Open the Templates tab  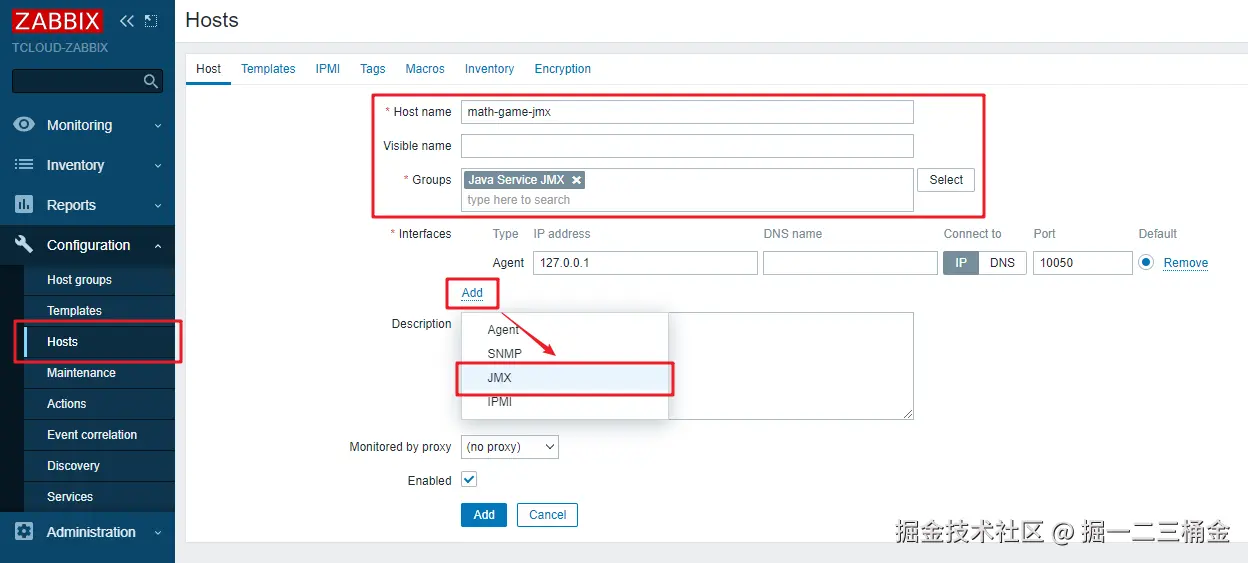268,69
